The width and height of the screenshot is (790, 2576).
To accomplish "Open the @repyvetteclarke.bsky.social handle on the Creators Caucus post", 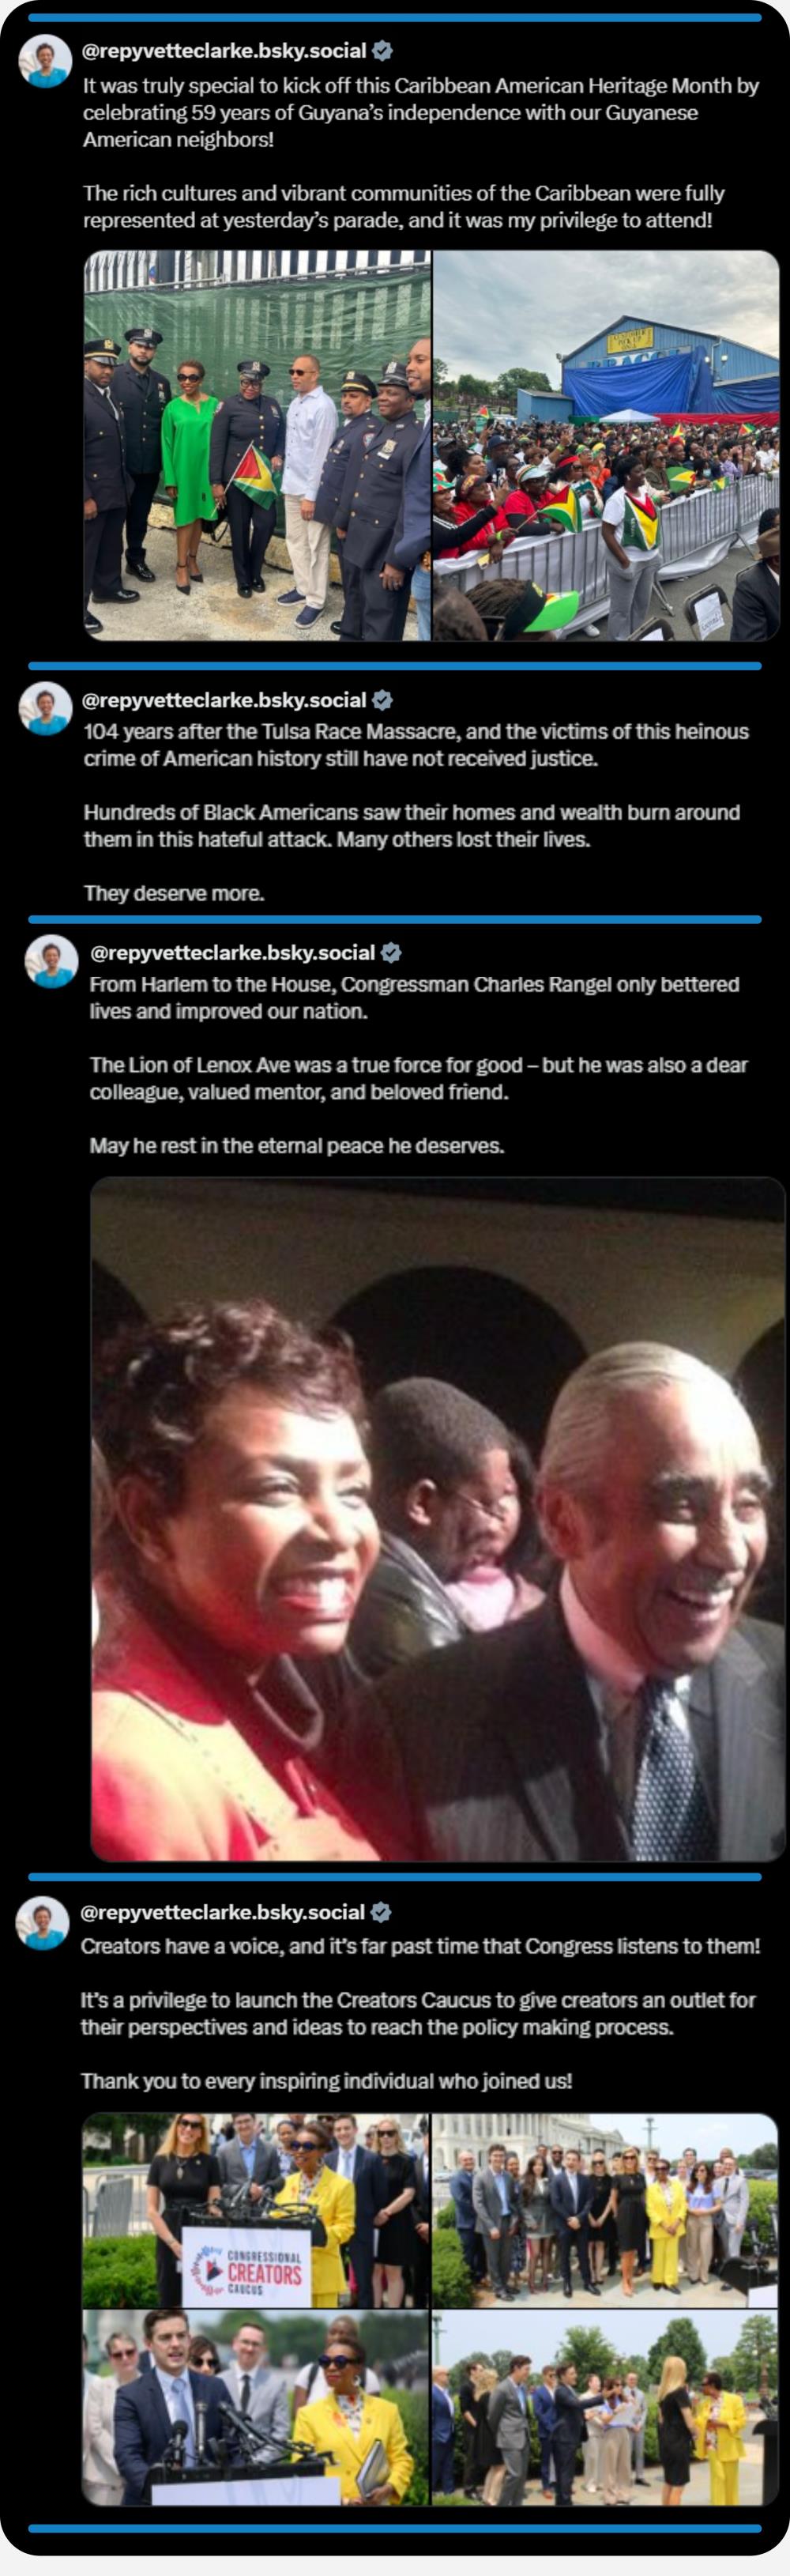I will (x=223, y=1912).
